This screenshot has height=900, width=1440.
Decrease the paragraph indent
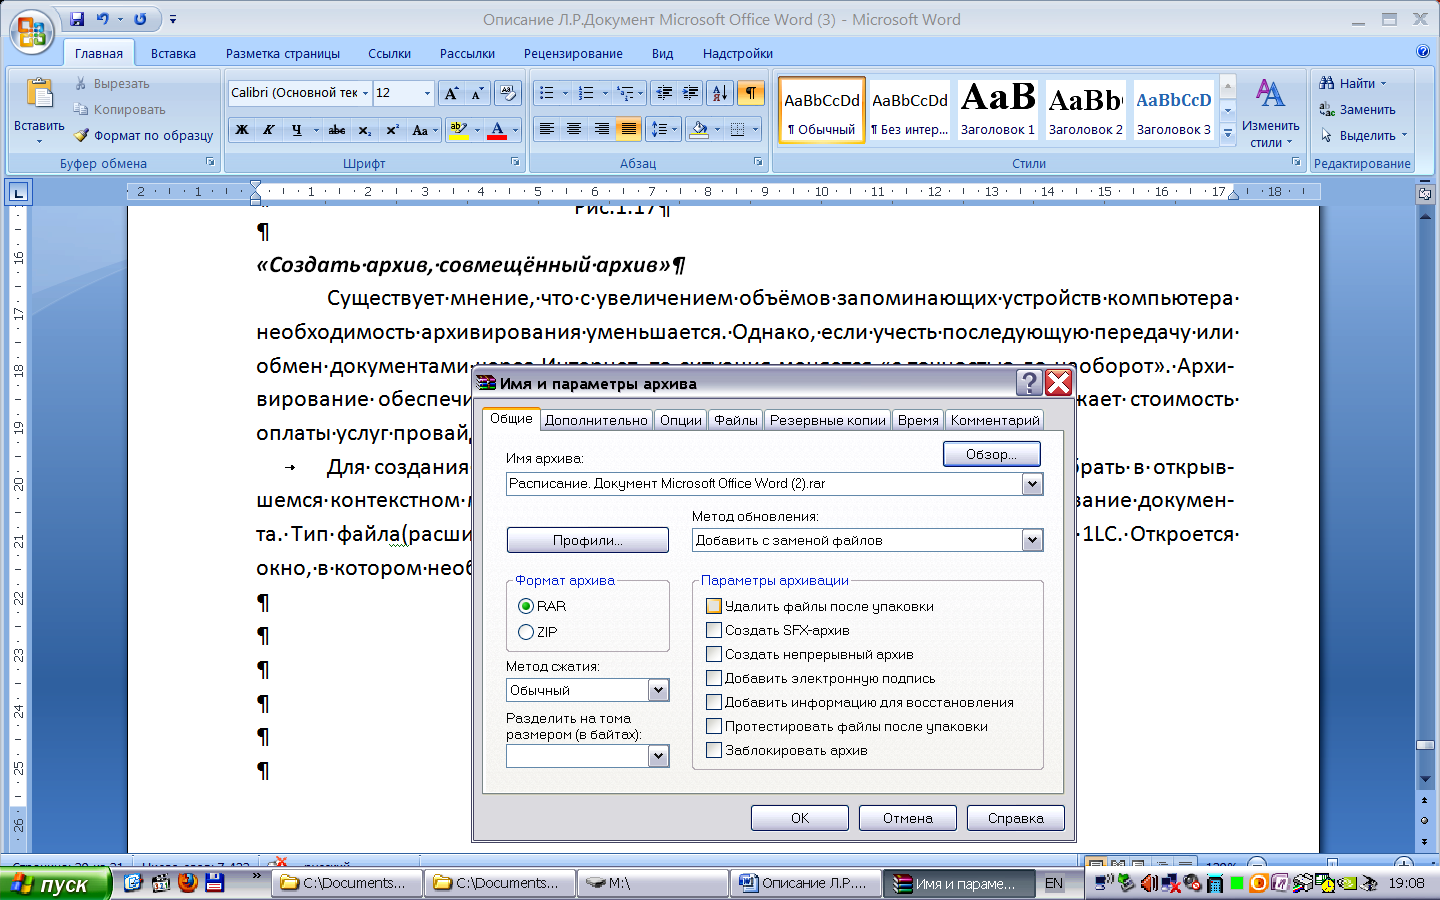point(663,93)
